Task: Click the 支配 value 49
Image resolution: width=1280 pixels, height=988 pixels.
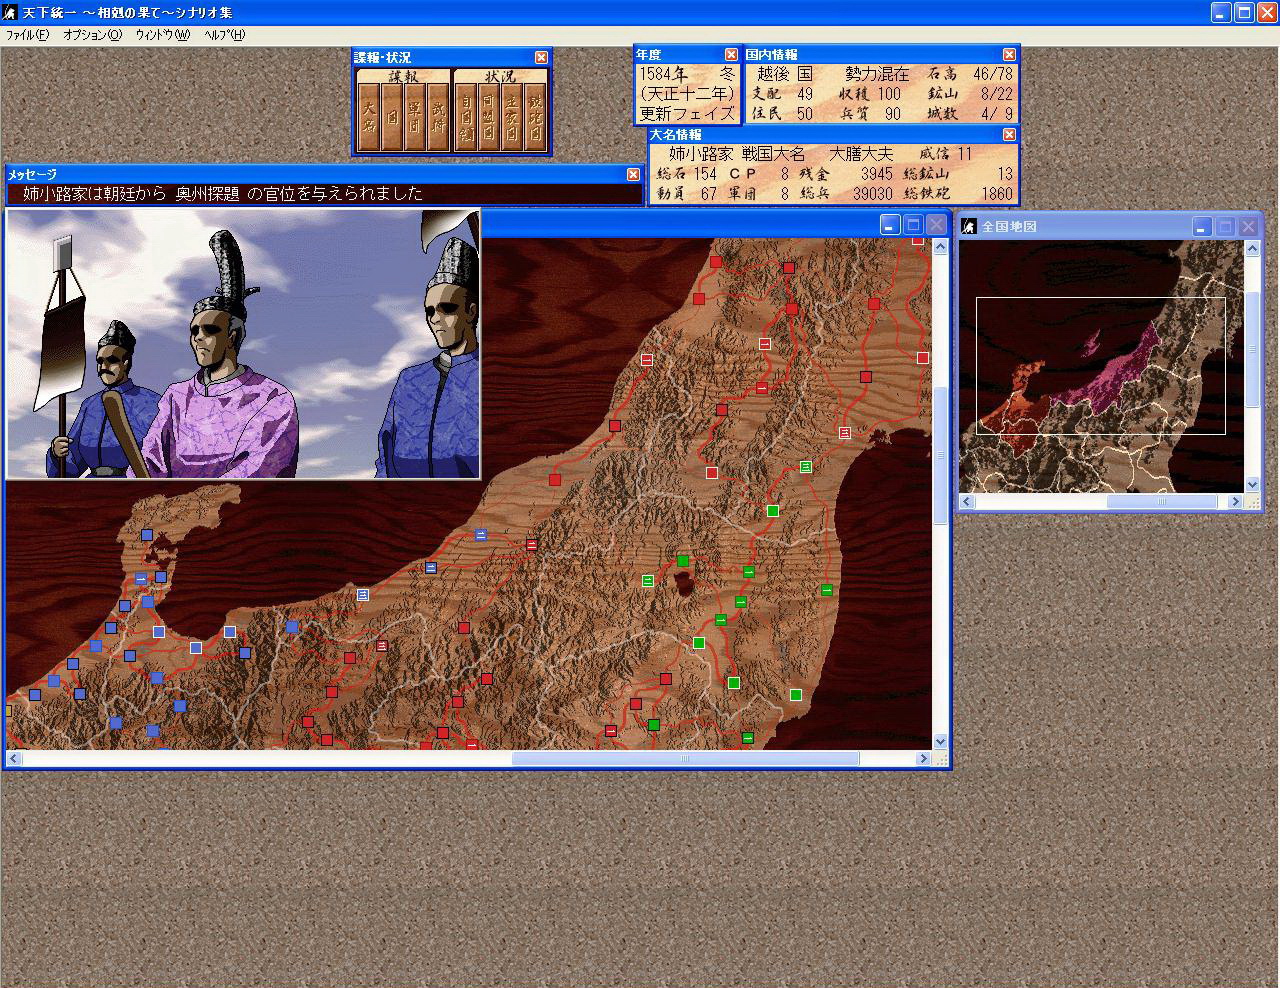Action: click(805, 94)
